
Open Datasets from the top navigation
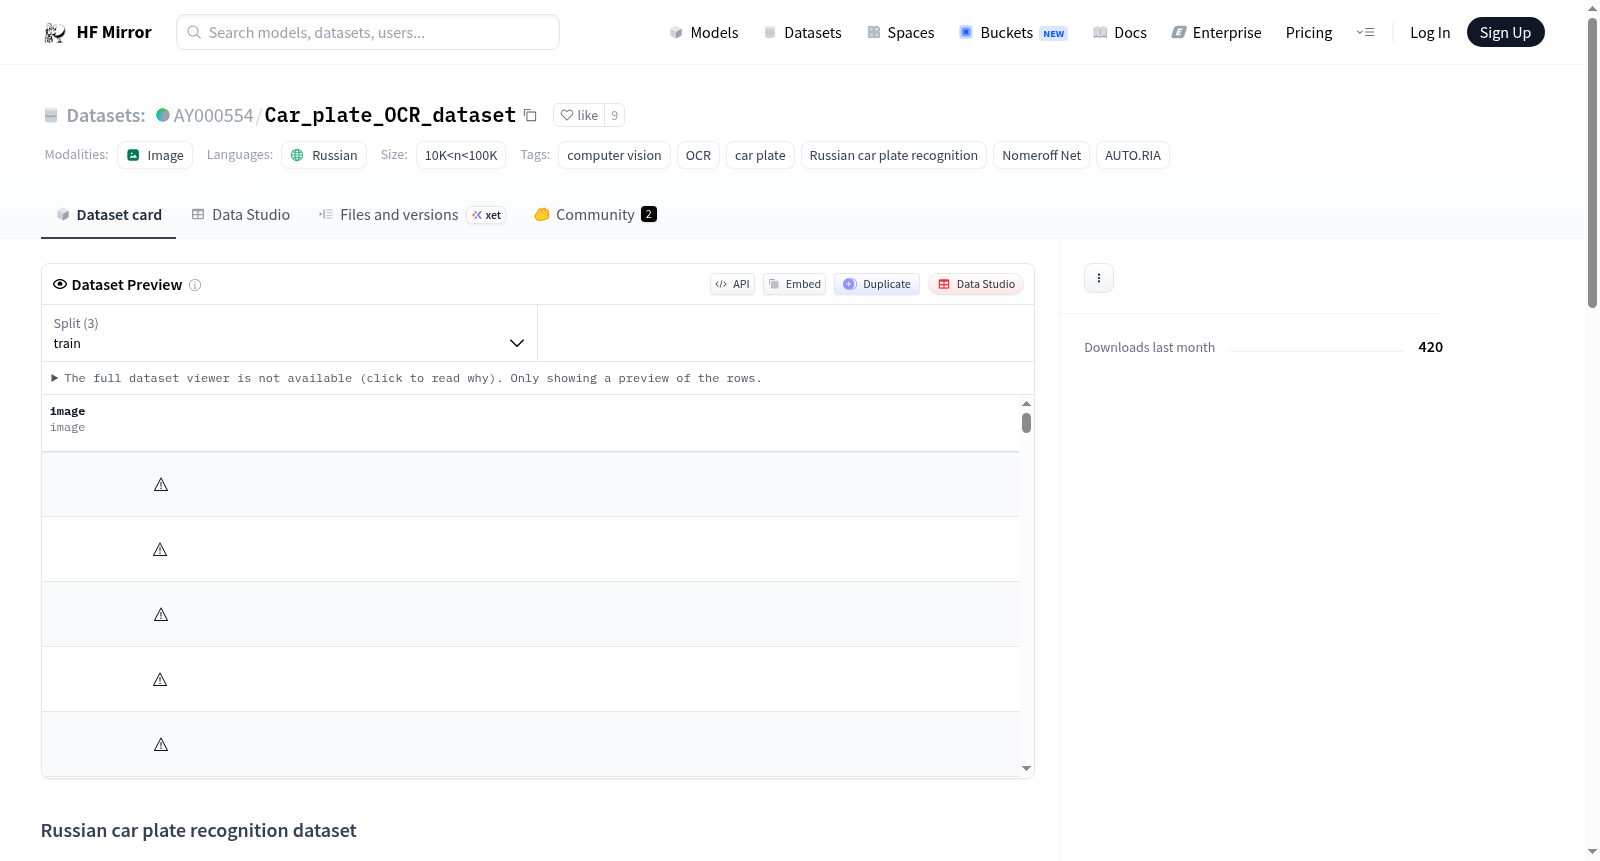(802, 33)
